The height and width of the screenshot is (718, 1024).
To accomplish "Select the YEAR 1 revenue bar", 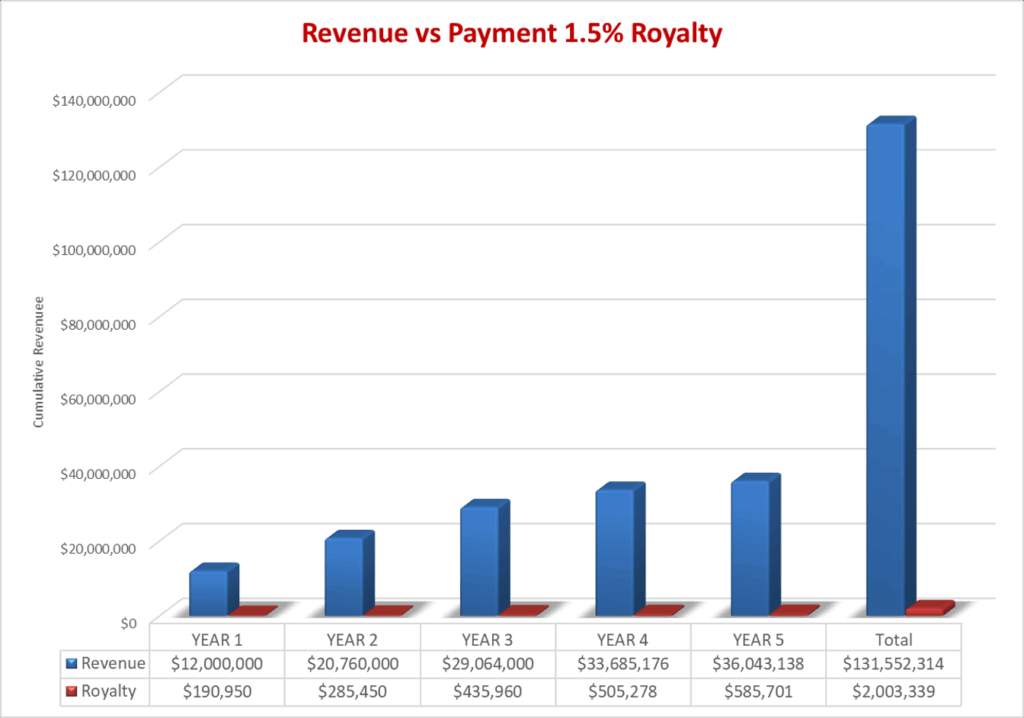I will tap(208, 592).
